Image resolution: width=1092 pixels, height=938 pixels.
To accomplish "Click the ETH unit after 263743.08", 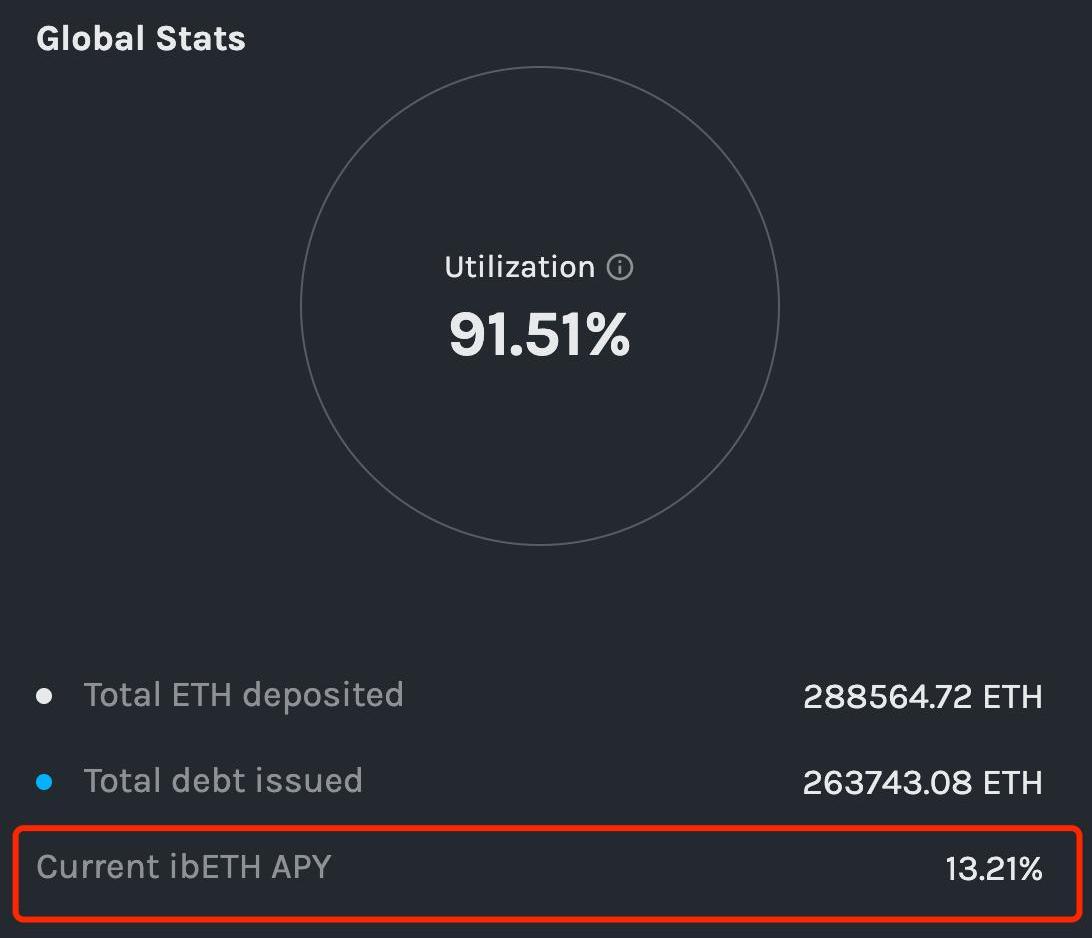I will click(1013, 782).
